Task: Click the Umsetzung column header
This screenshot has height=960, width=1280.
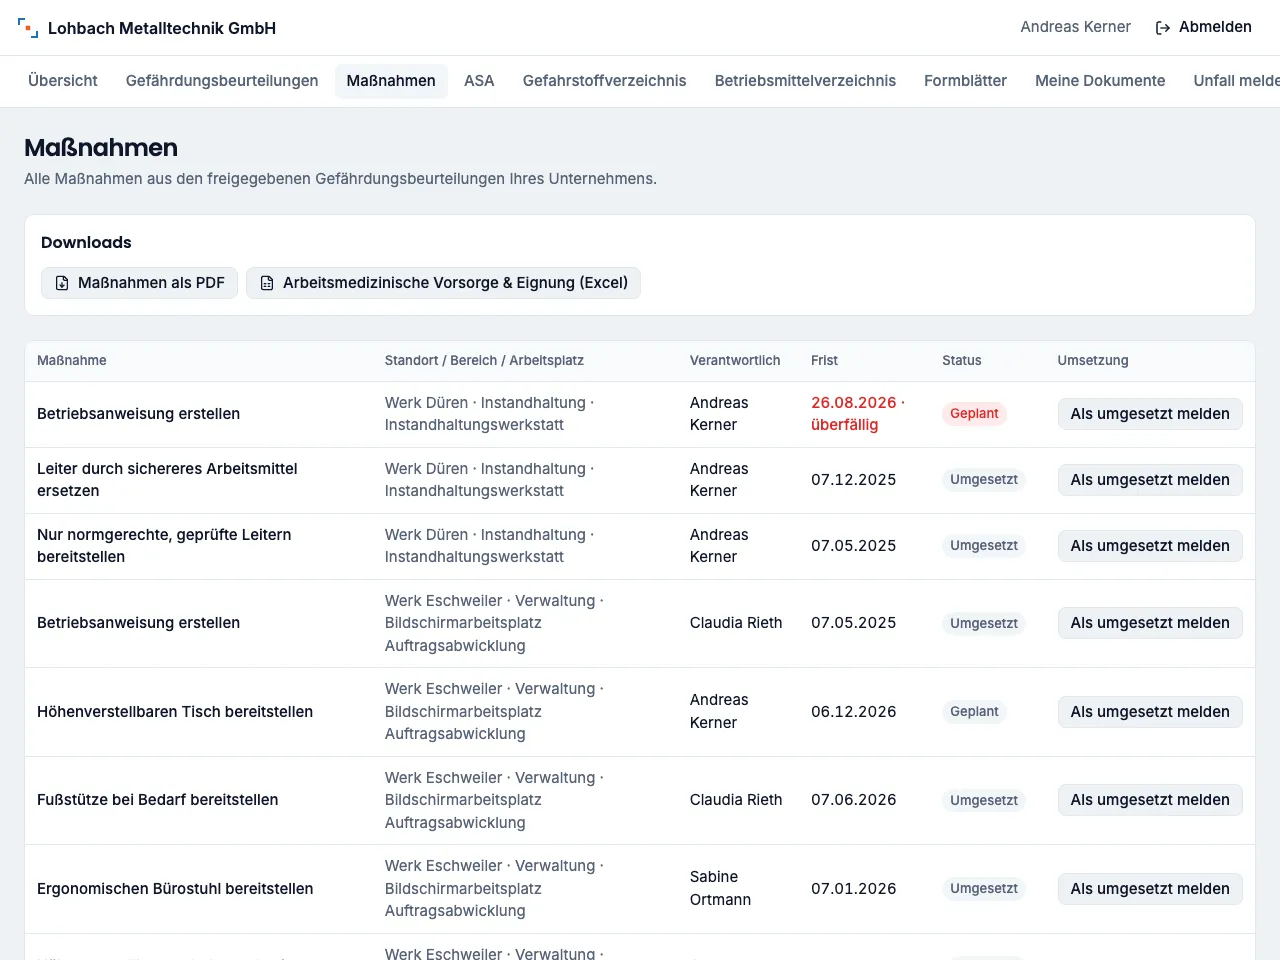Action: point(1093,361)
